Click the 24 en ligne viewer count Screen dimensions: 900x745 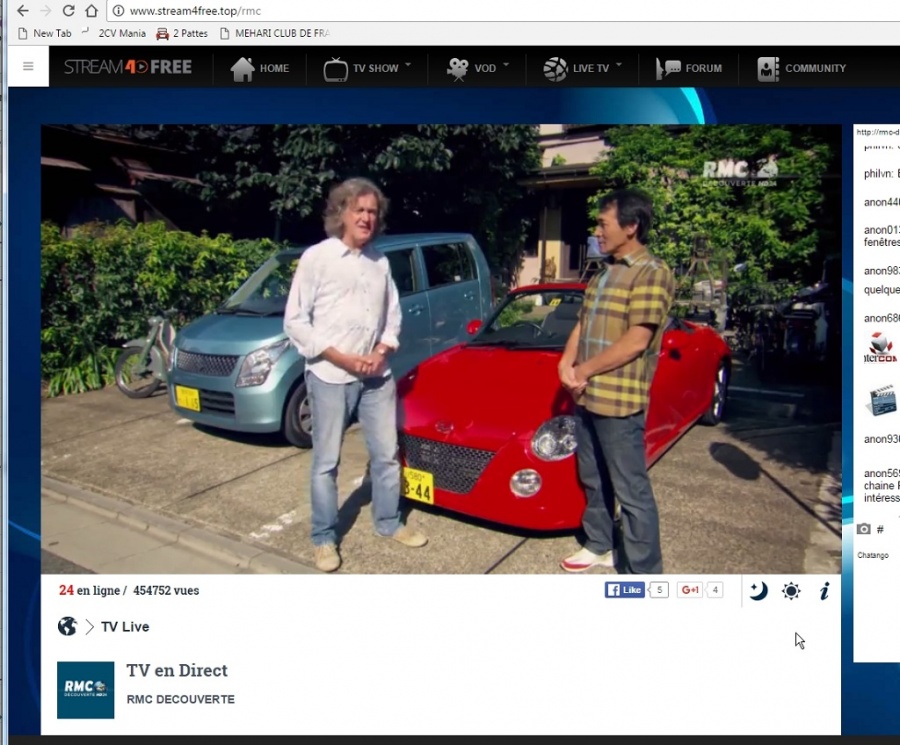tap(90, 590)
